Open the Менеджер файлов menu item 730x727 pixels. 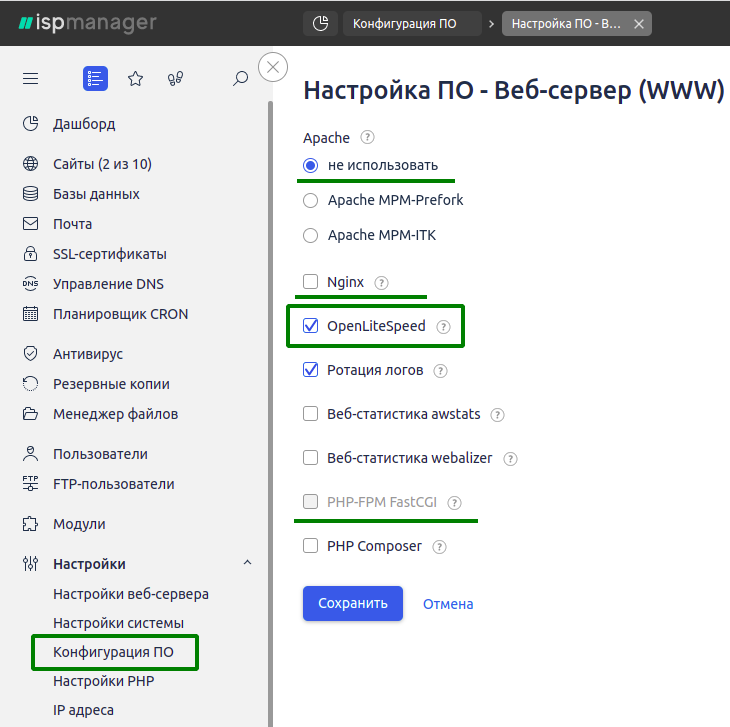pos(115,414)
